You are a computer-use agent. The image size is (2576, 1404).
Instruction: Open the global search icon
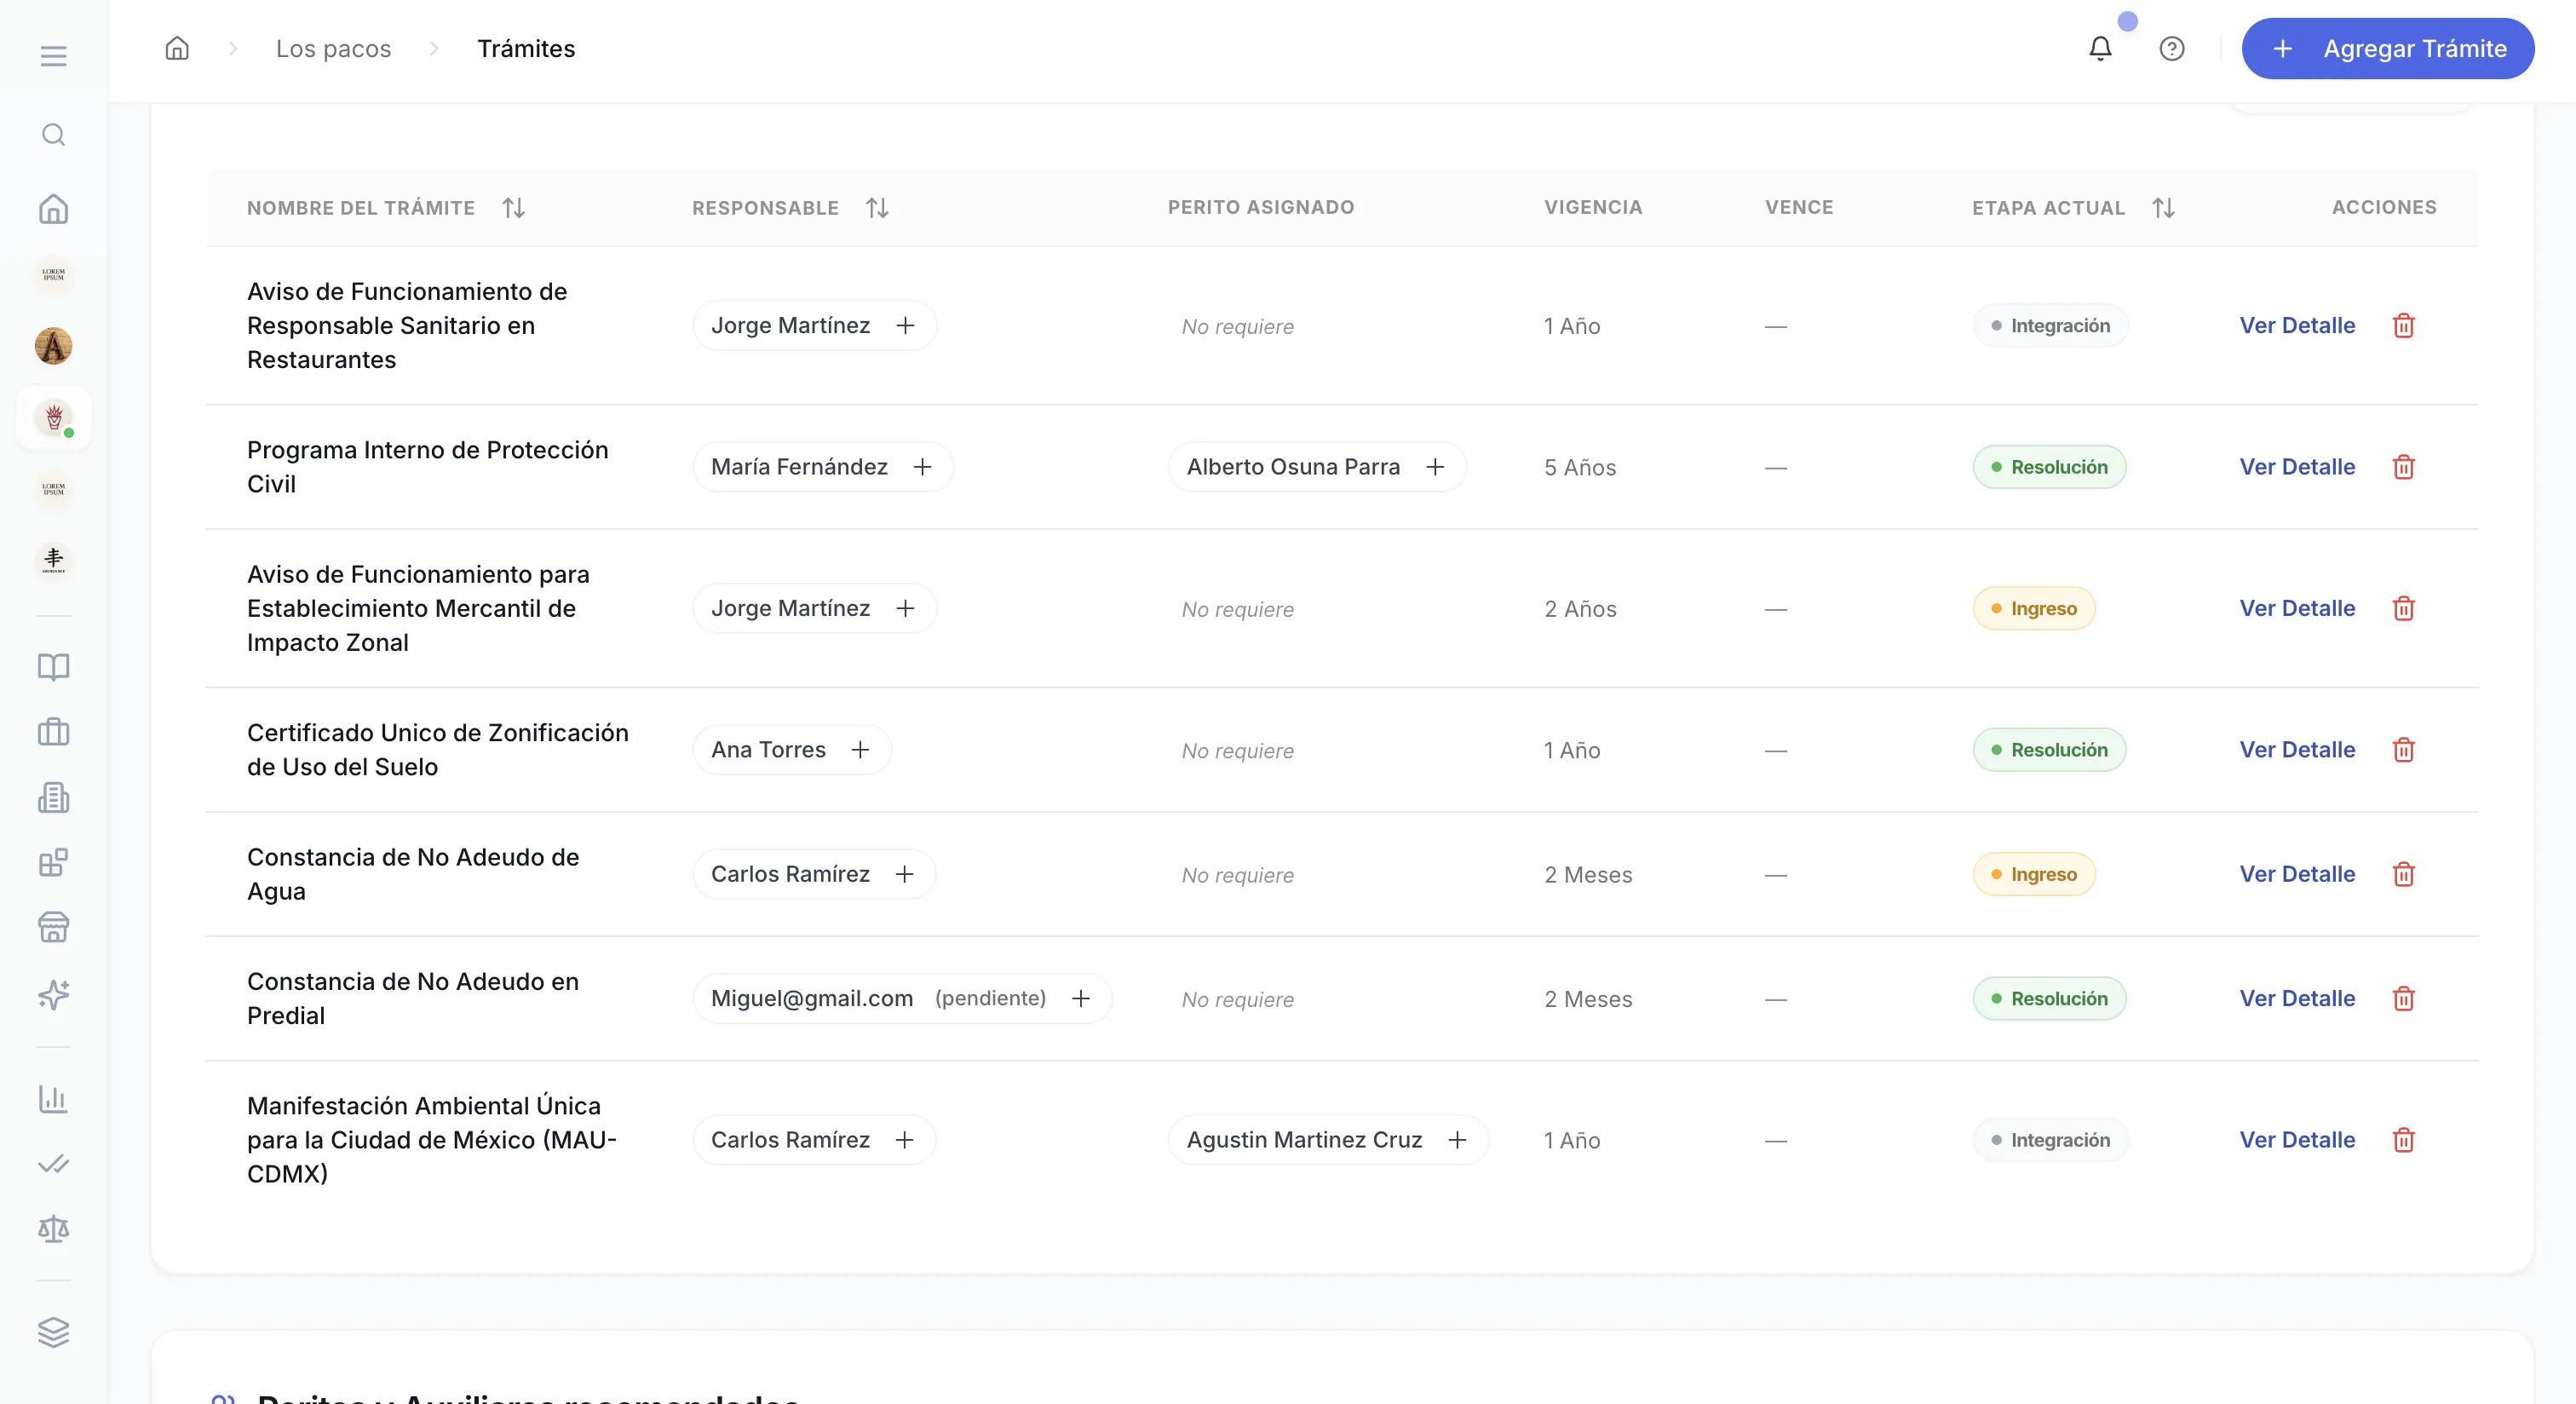coord(53,134)
